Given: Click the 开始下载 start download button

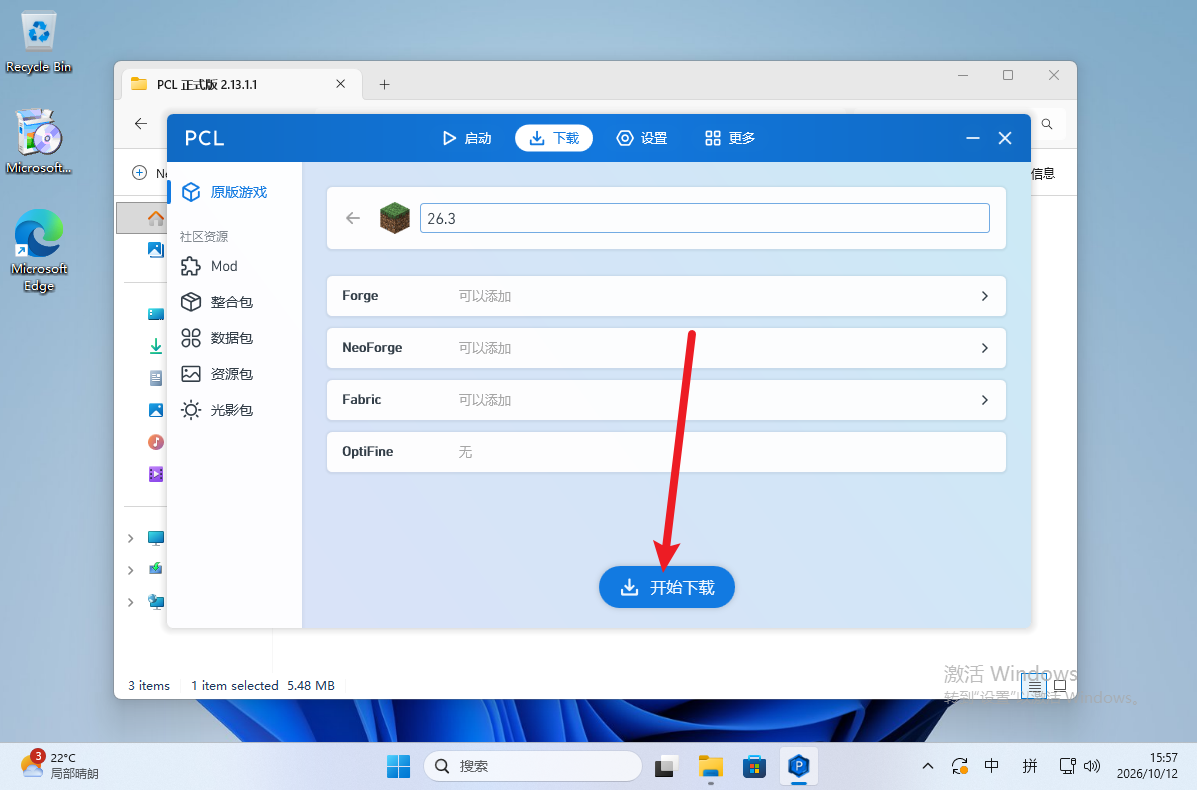Looking at the screenshot, I should click(x=667, y=587).
